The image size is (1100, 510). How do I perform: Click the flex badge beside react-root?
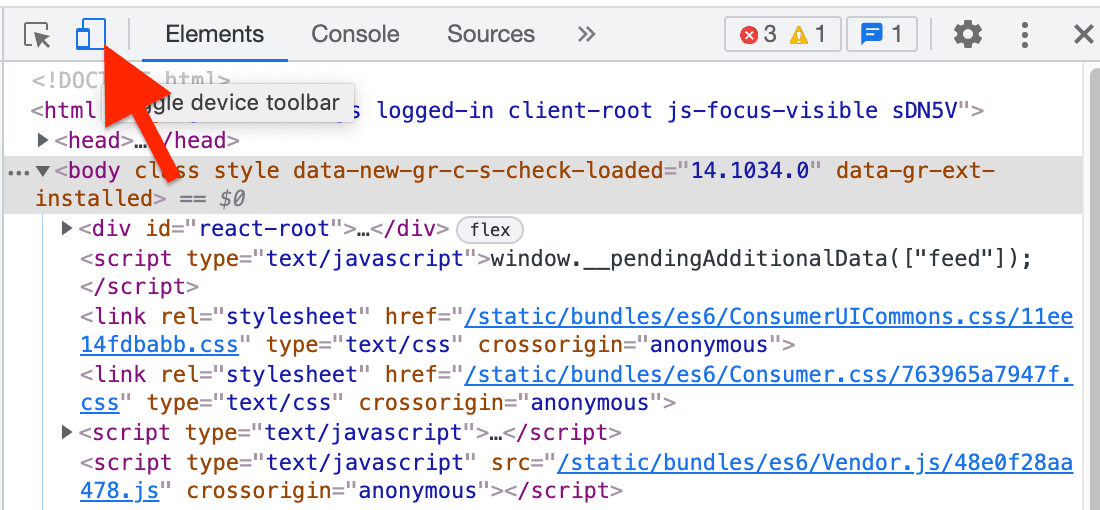click(x=490, y=230)
